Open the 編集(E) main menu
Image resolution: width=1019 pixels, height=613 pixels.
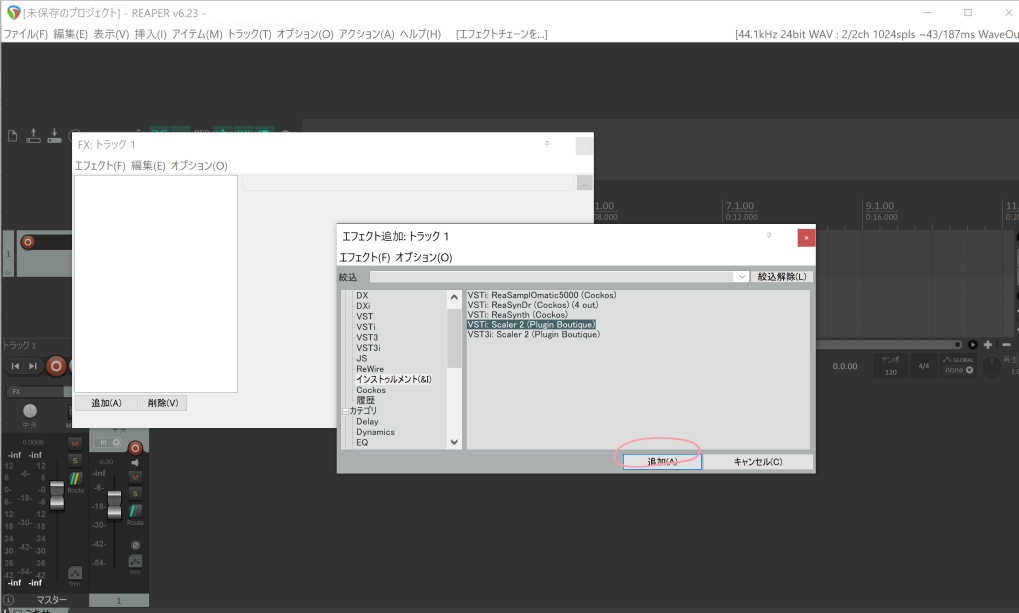point(70,34)
